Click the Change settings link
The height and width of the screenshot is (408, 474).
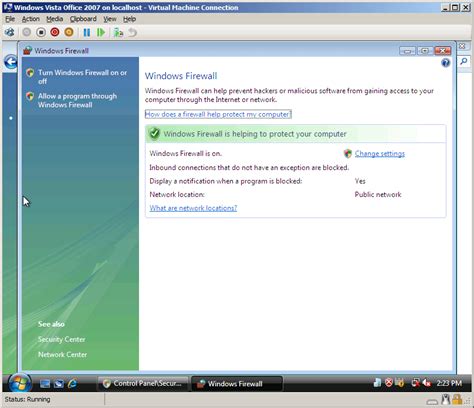coord(380,154)
